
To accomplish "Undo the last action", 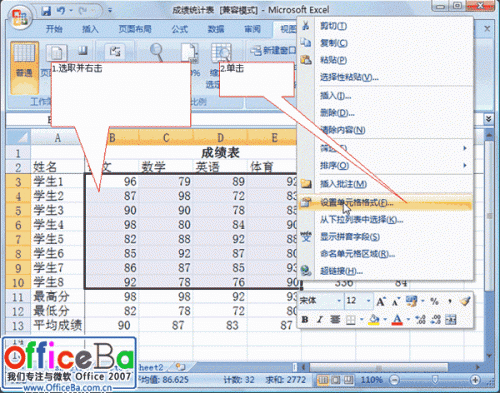I will (61, 11).
